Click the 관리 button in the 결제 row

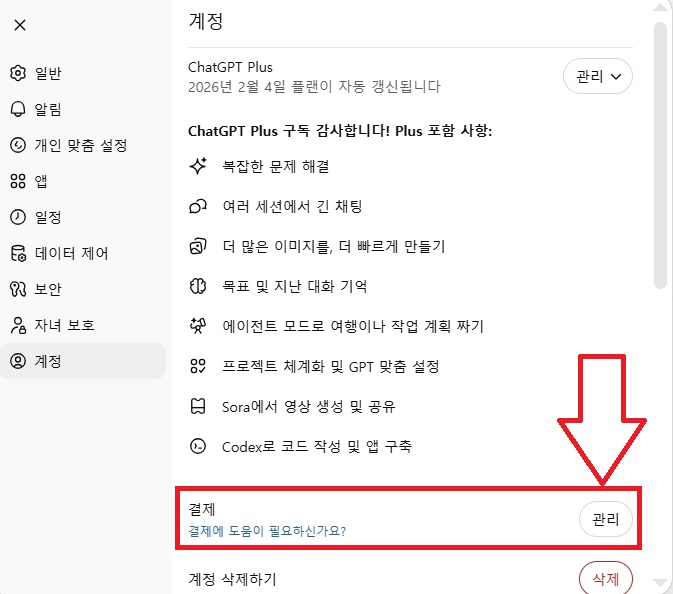pos(606,519)
